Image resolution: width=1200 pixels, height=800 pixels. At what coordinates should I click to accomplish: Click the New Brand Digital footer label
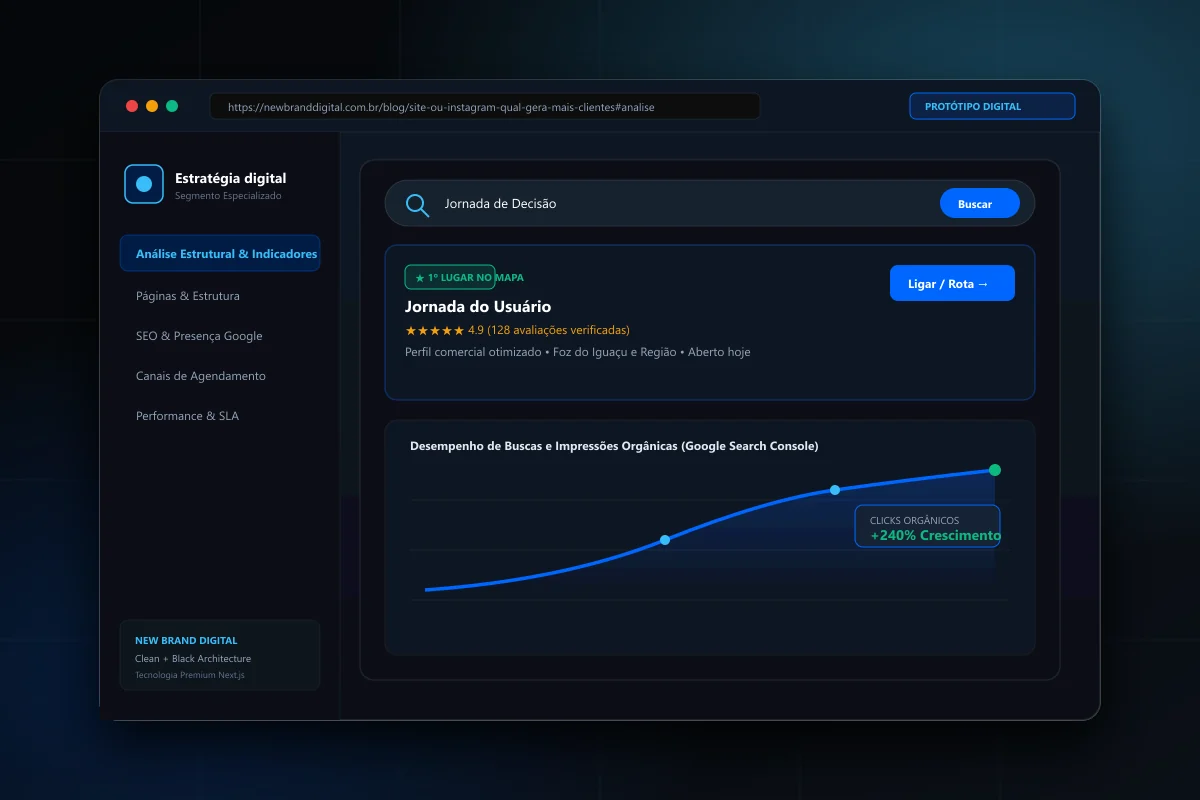coord(186,640)
